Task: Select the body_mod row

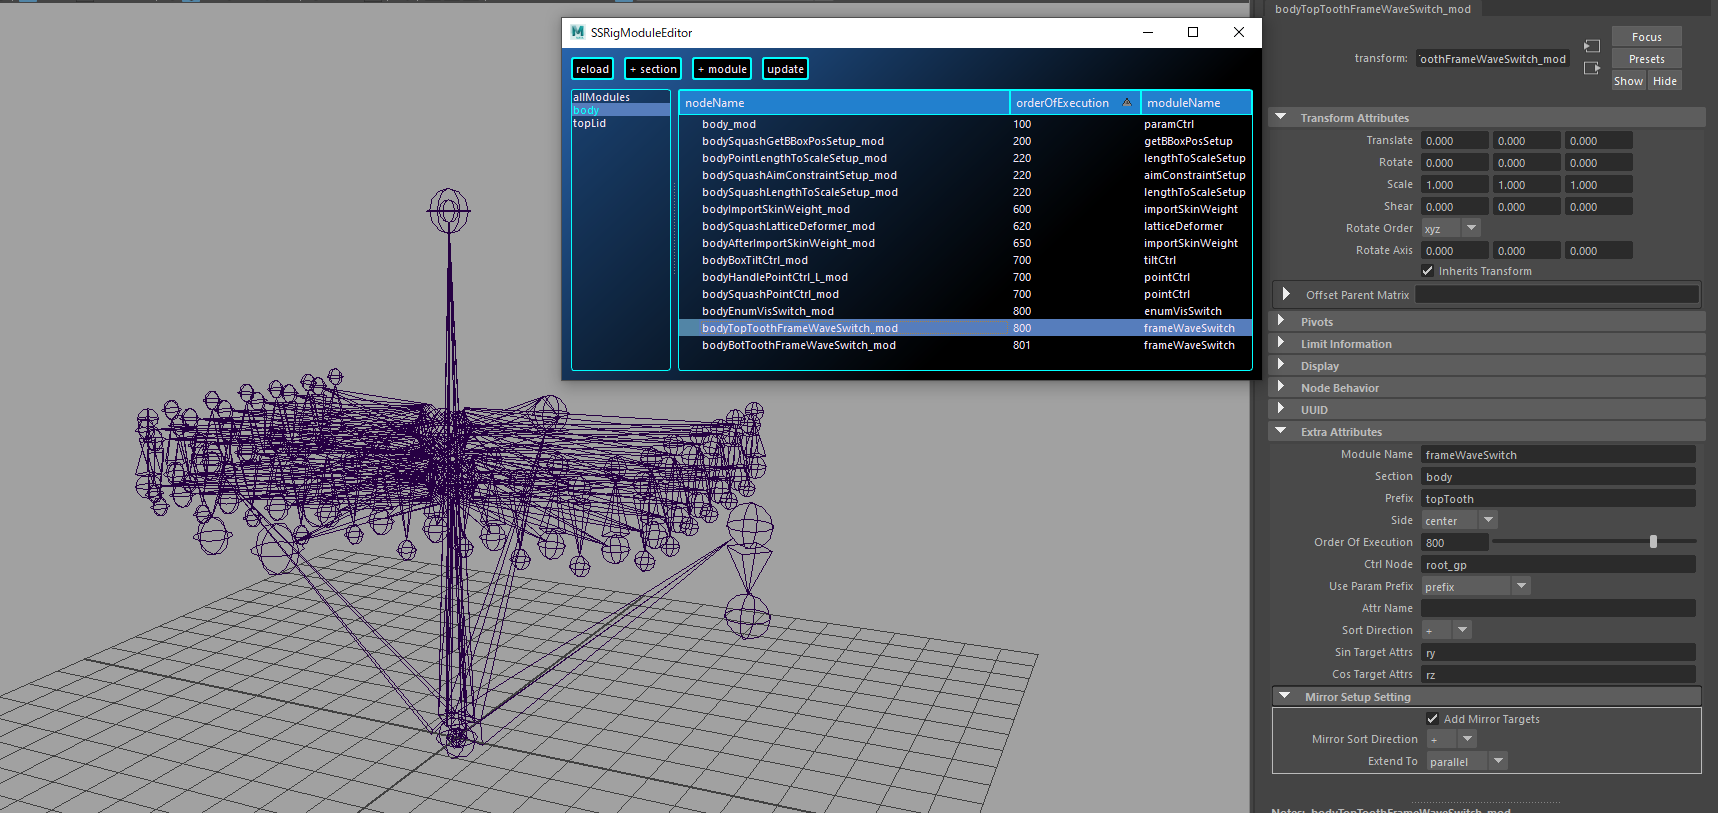Action: (965, 124)
